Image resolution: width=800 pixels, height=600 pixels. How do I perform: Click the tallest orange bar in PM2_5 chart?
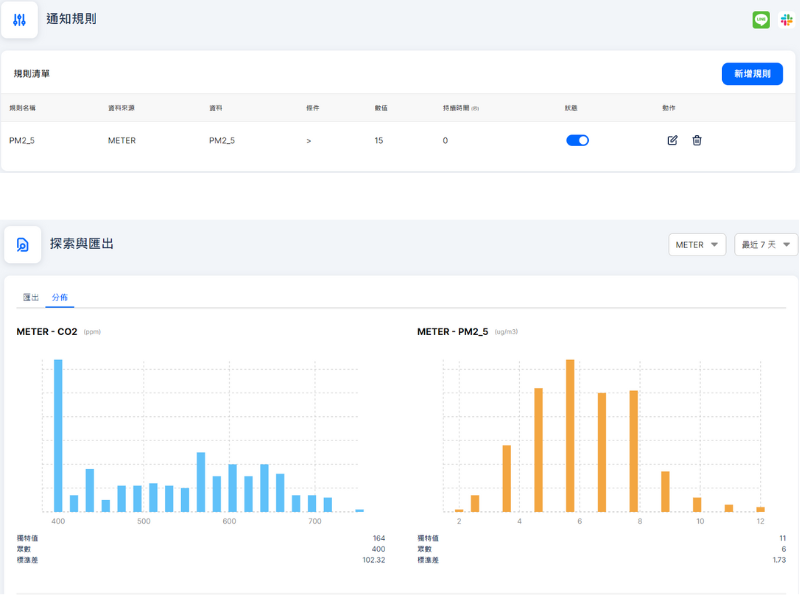(570, 436)
